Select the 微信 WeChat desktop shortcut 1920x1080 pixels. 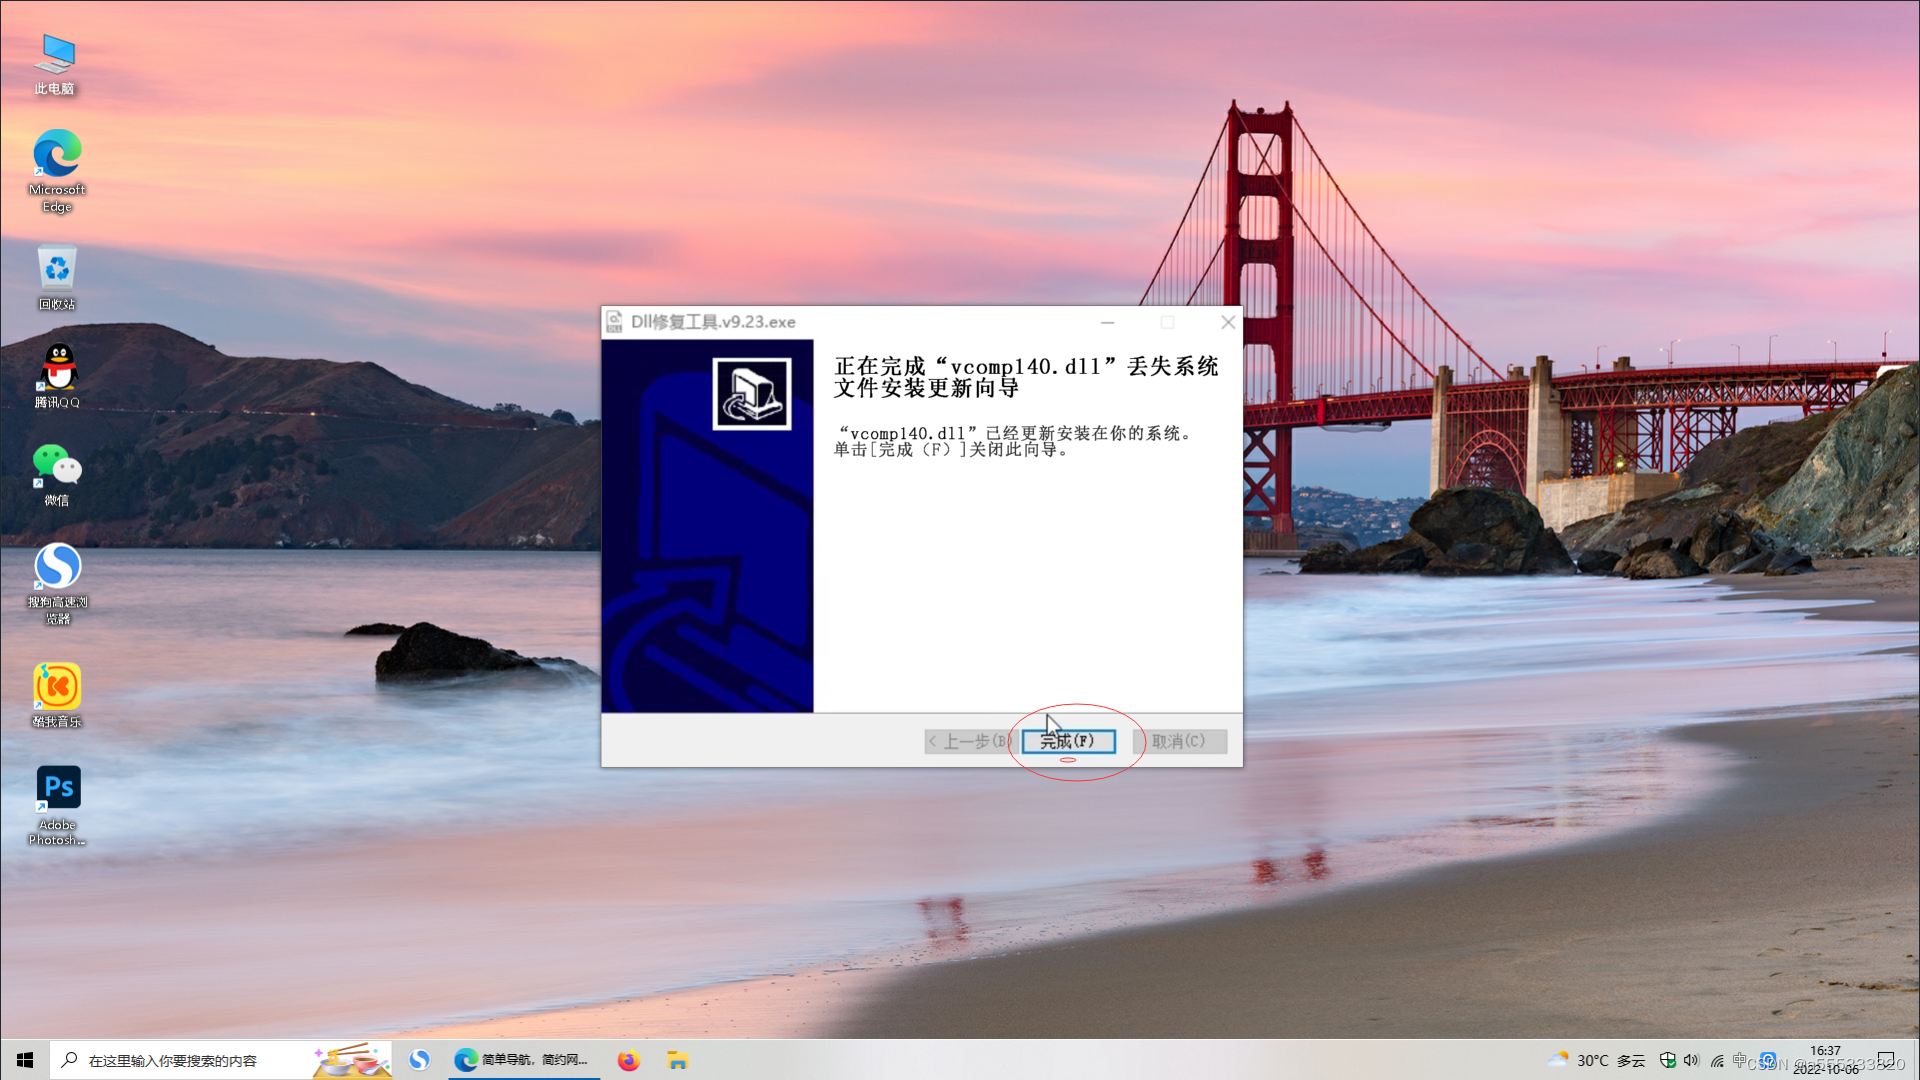click(x=57, y=475)
